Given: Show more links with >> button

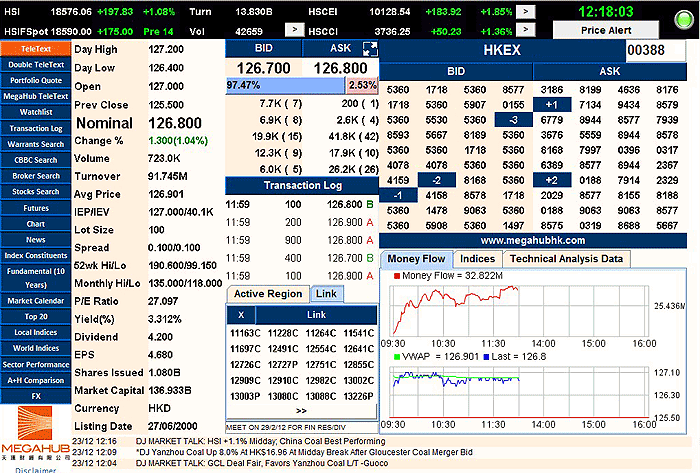Looking at the screenshot, I should click(x=302, y=410).
